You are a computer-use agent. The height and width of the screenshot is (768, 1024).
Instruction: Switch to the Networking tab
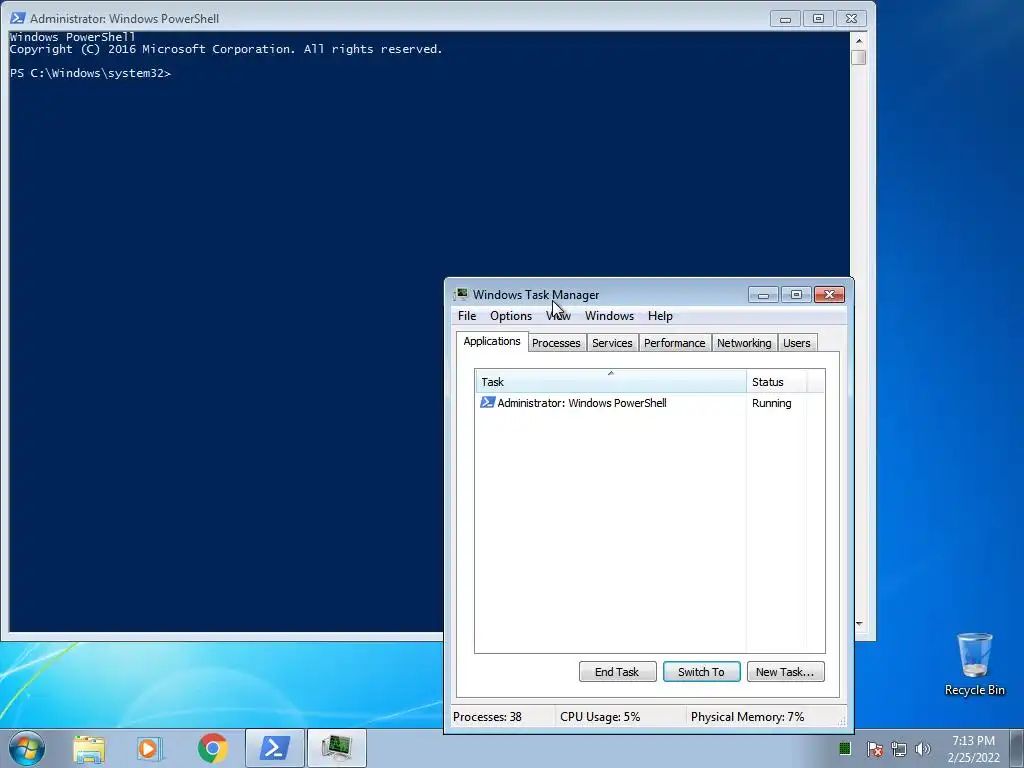tap(744, 343)
